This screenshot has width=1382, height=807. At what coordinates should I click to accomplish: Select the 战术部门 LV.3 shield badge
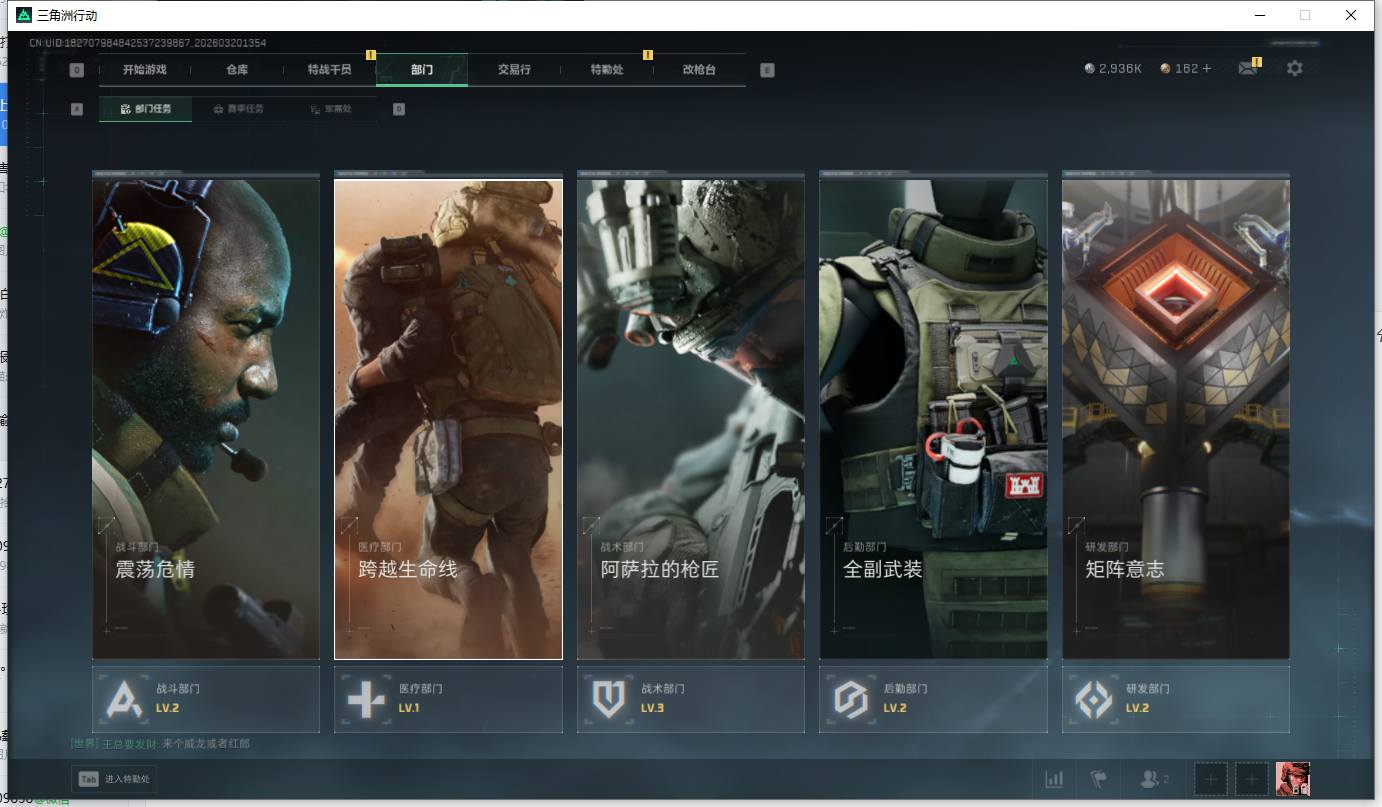click(690, 699)
